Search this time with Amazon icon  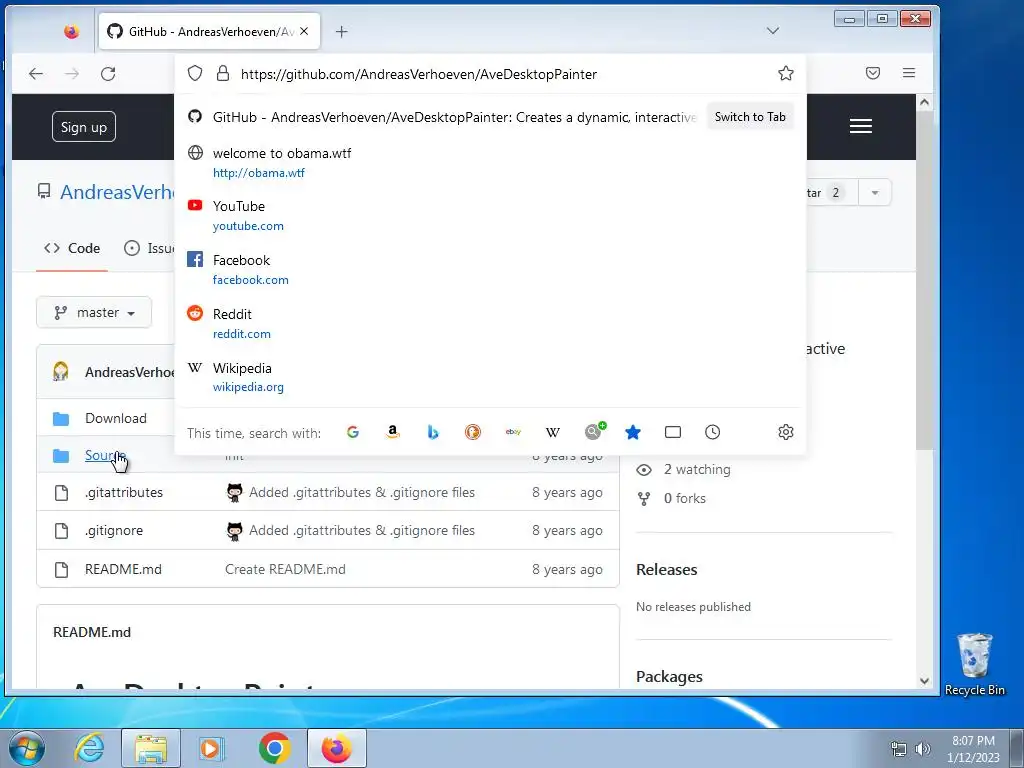pyautogui.click(x=392, y=432)
